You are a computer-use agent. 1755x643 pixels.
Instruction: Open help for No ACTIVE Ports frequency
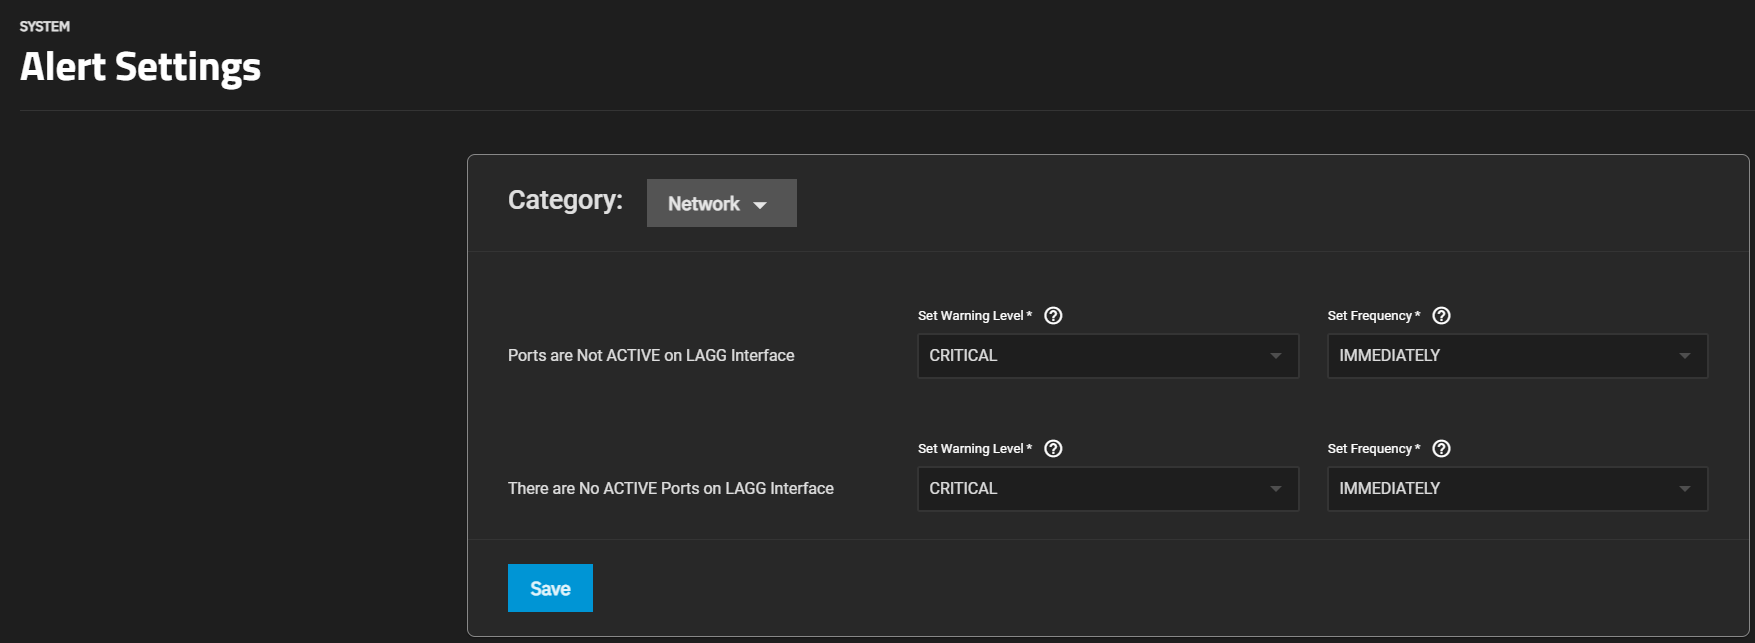[1441, 449]
